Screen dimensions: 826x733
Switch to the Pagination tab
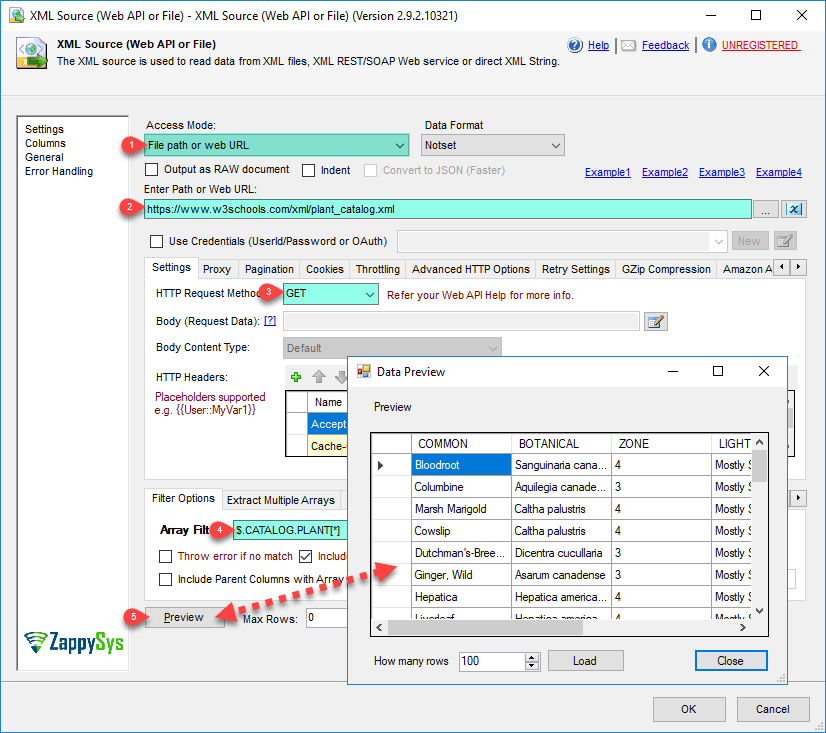click(268, 268)
